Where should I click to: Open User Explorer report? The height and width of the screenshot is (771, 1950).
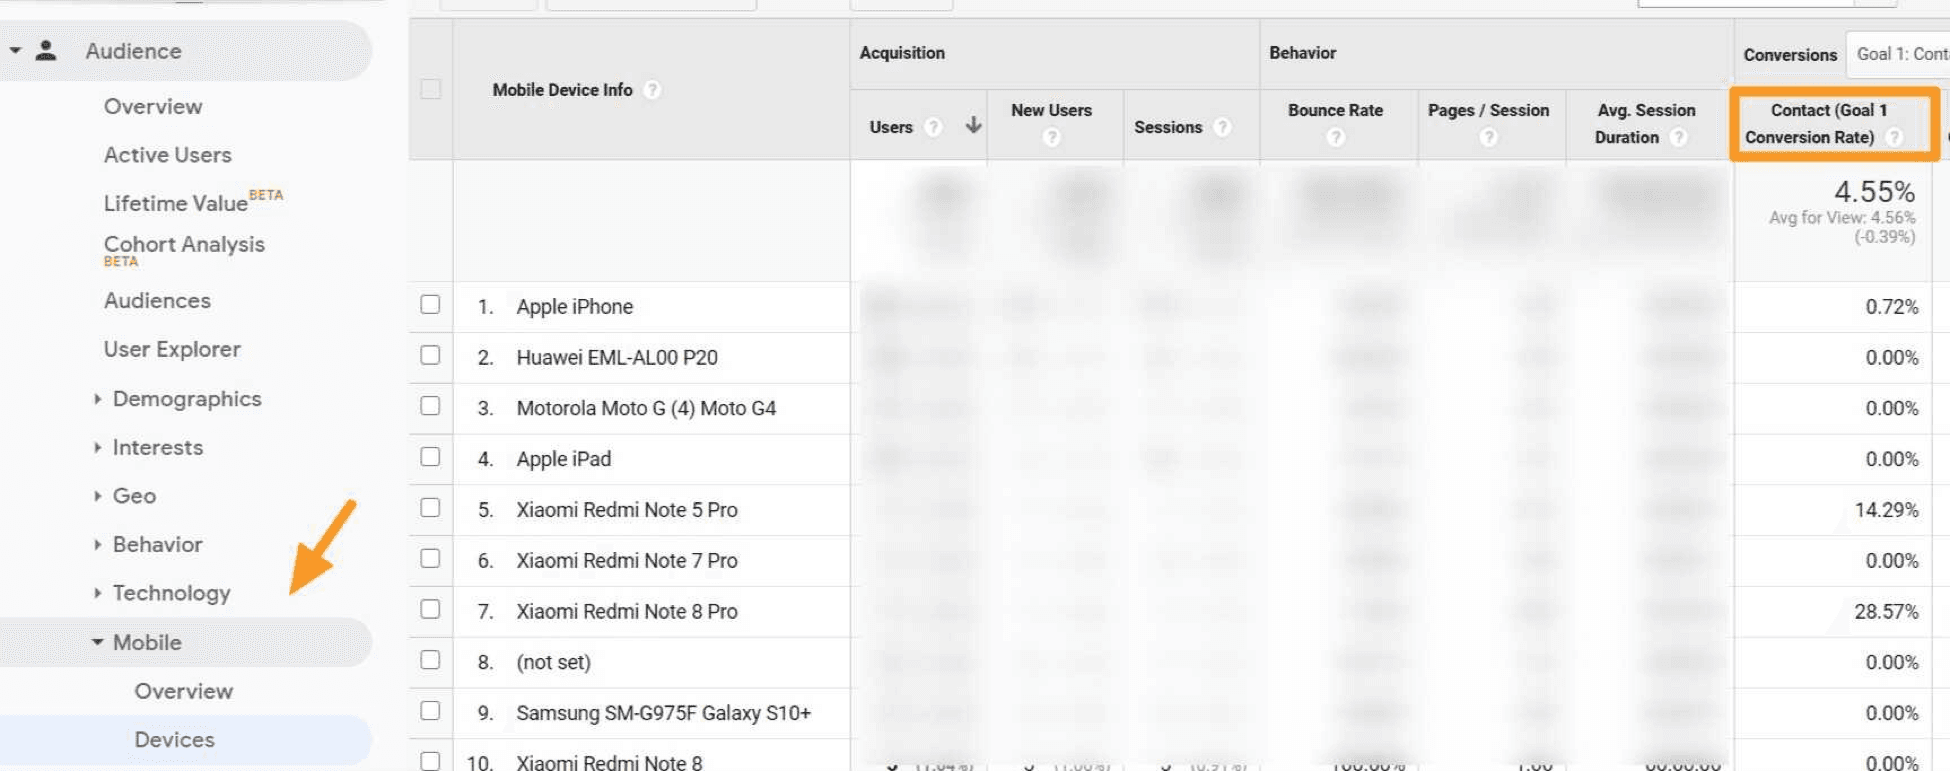coord(172,349)
